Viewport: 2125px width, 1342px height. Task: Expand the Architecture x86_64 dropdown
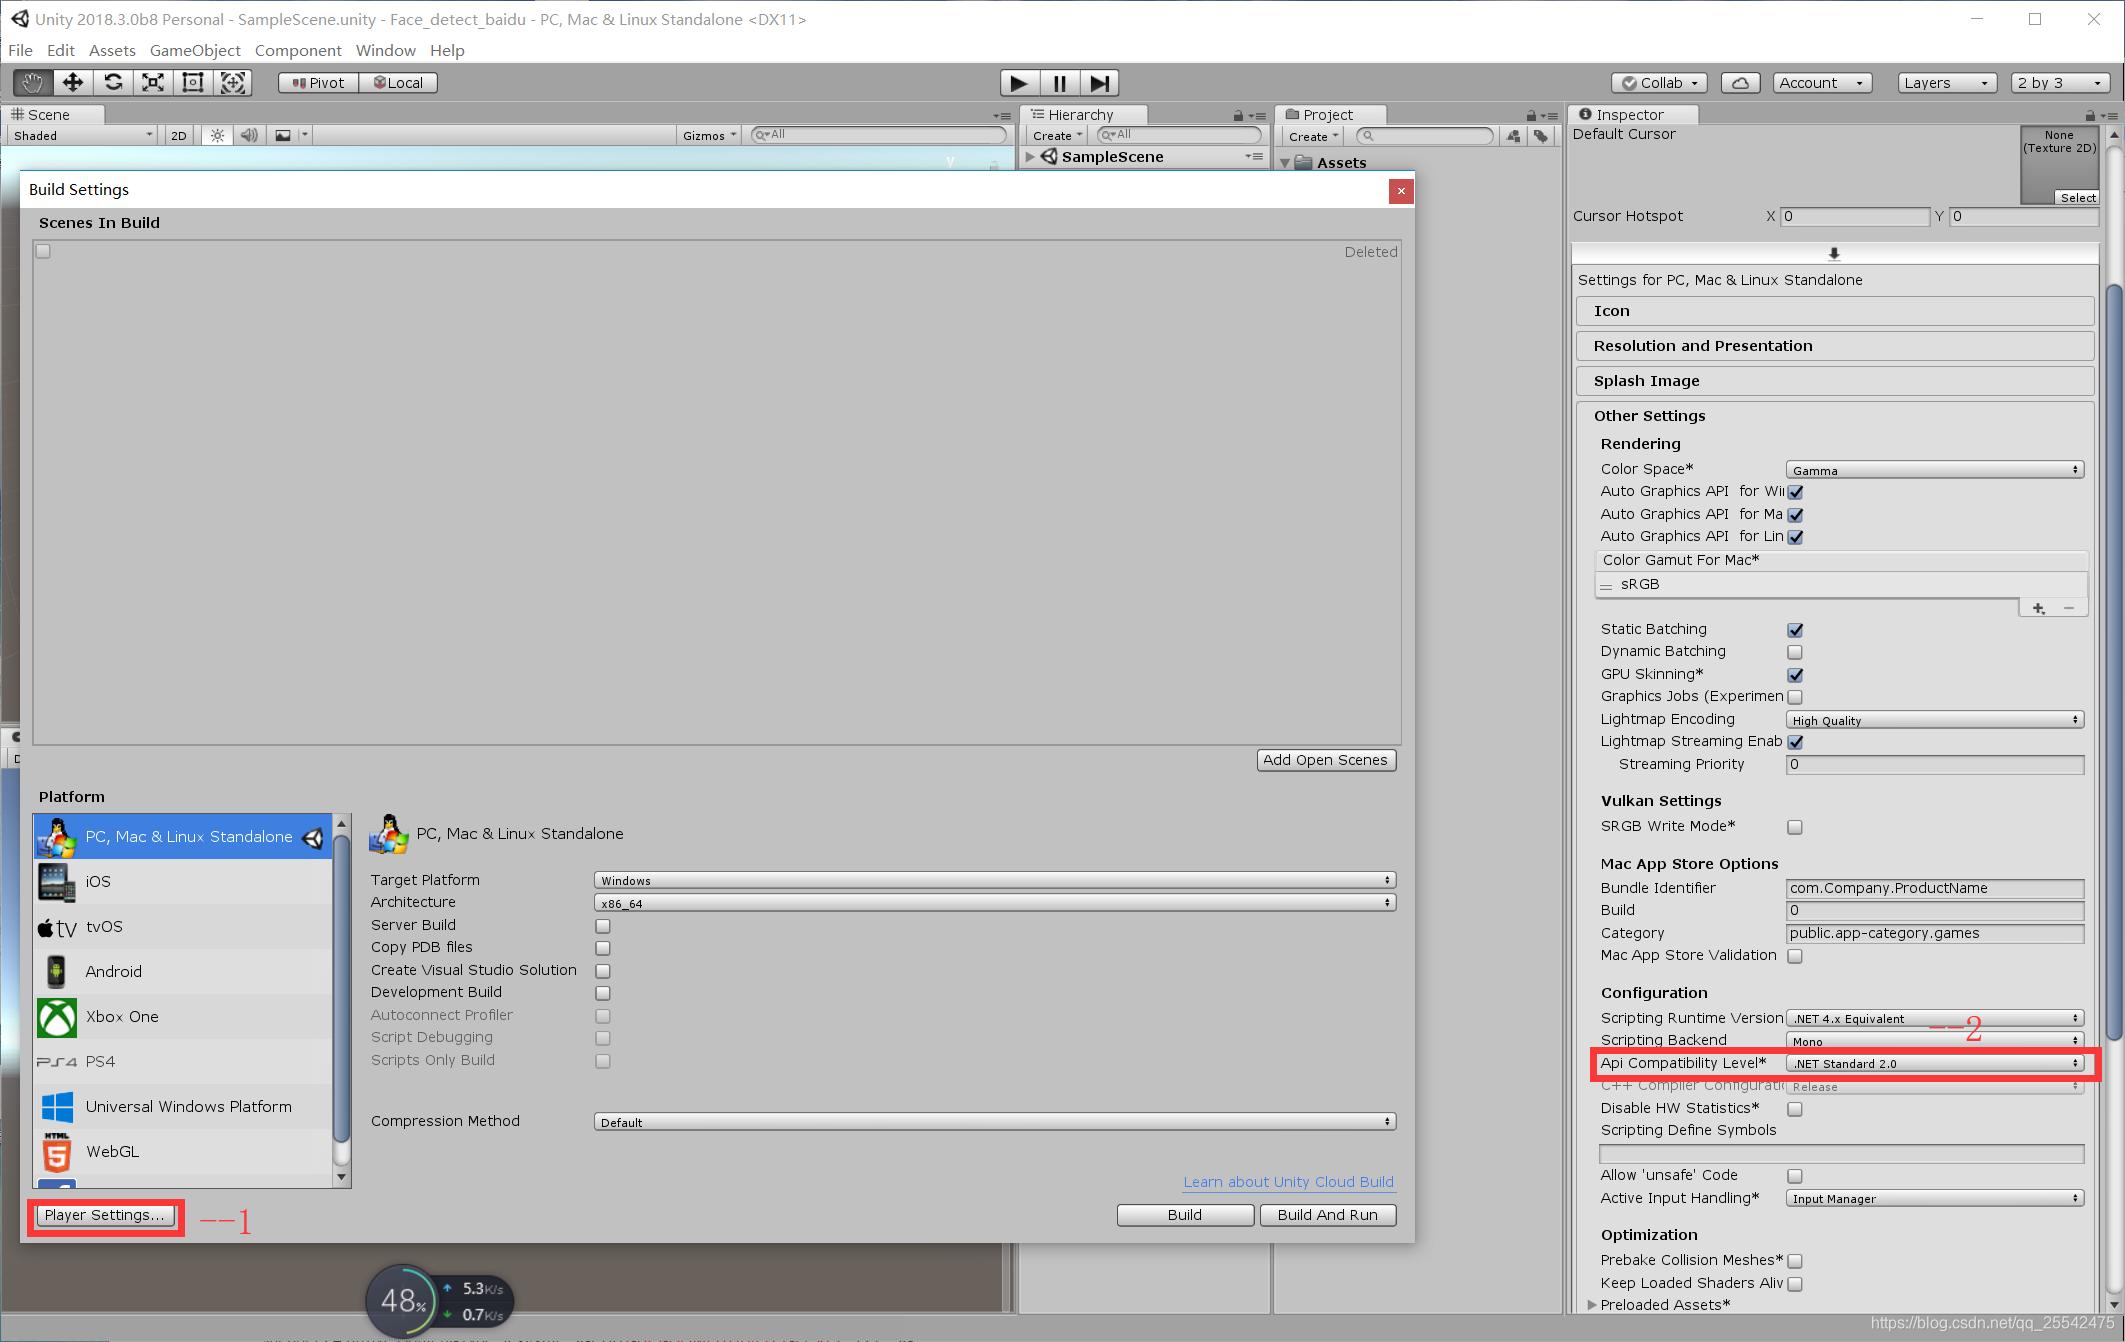(x=997, y=901)
